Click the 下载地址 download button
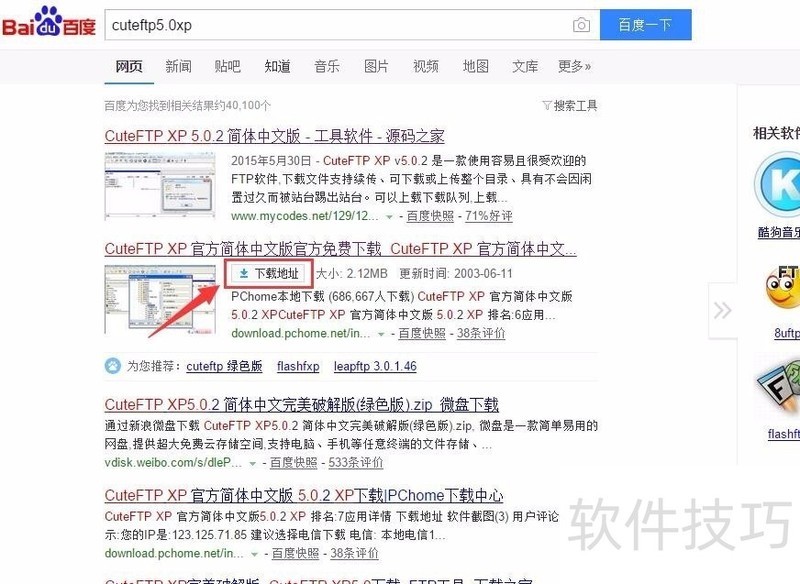 (x=267, y=273)
